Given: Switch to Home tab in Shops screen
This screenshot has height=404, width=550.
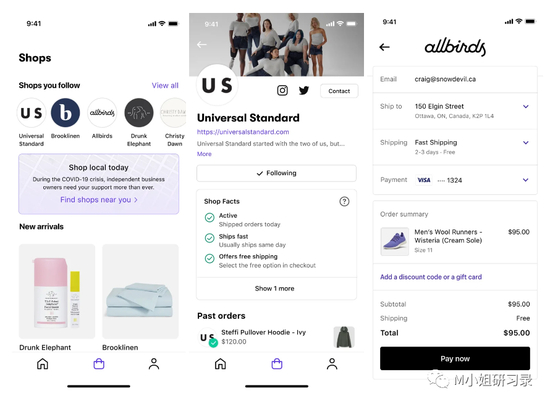Looking at the screenshot, I should (x=42, y=364).
